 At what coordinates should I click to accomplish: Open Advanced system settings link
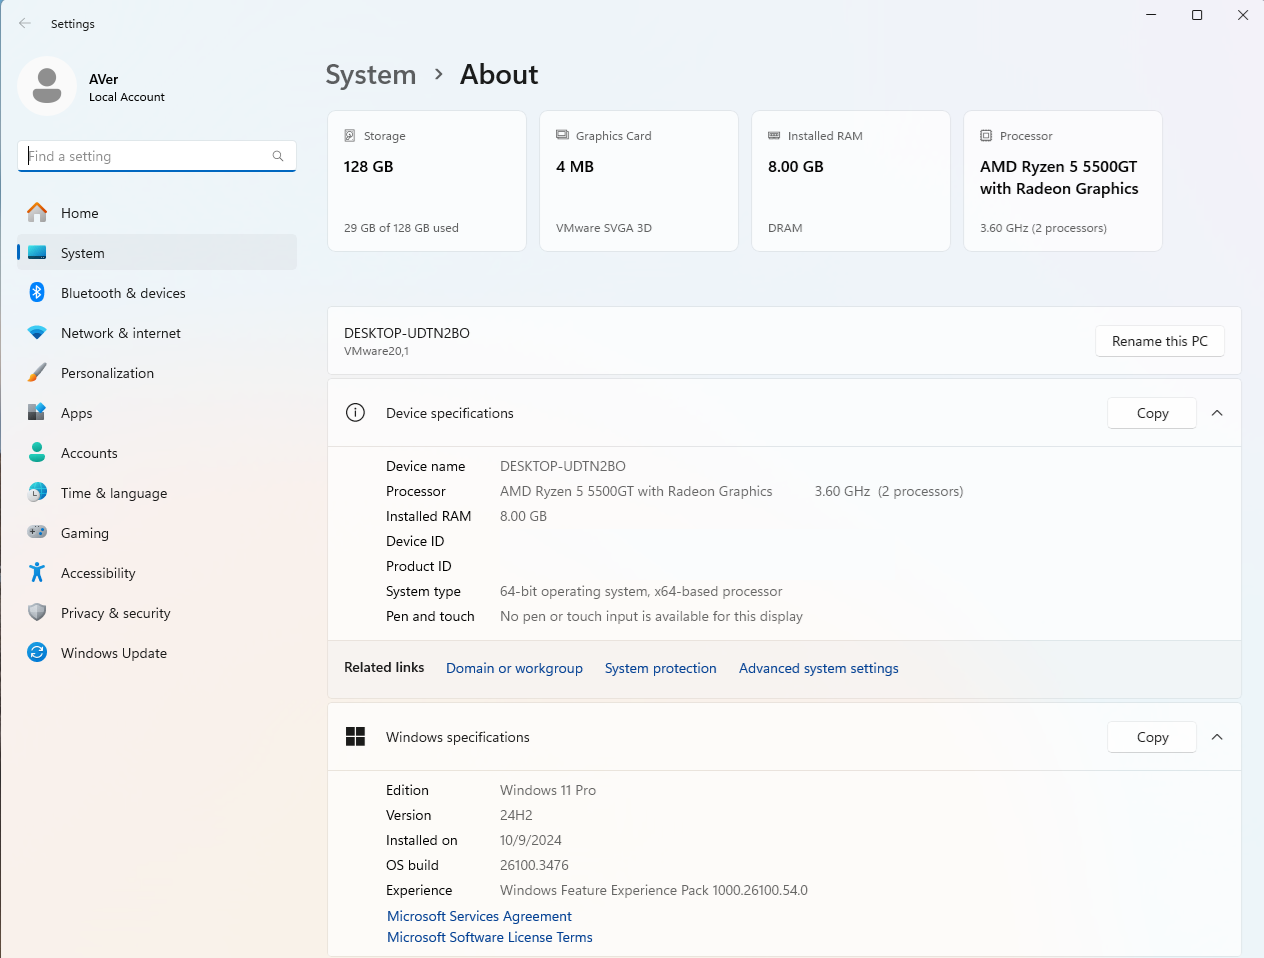tap(818, 668)
